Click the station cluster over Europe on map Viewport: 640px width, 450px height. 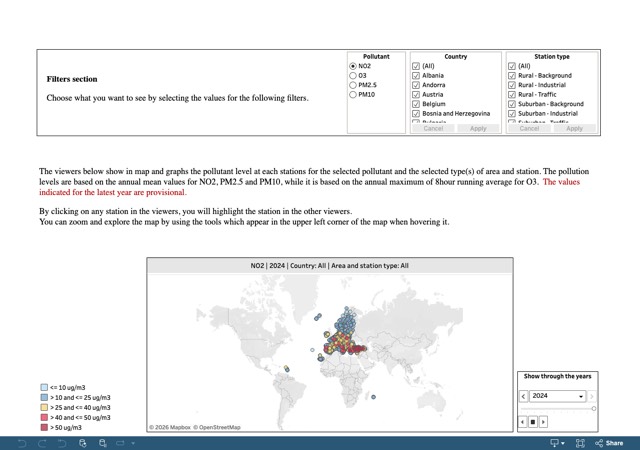pos(345,335)
